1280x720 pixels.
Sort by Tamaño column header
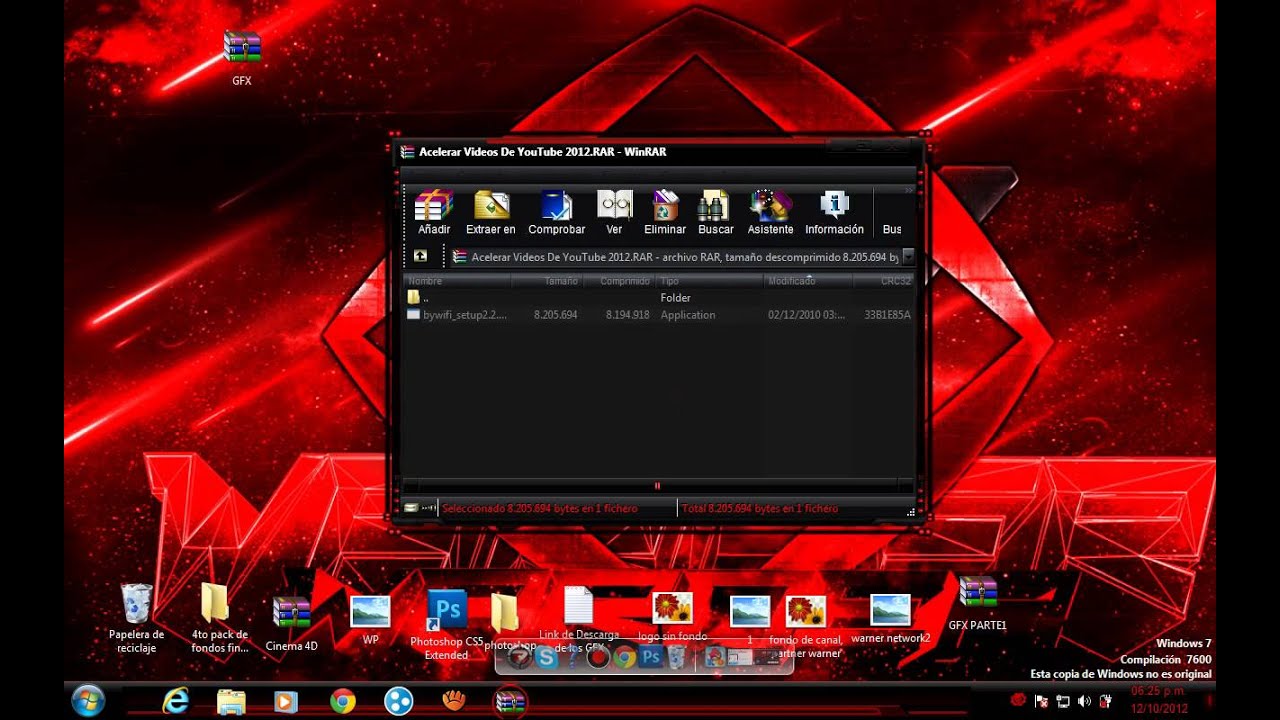point(548,281)
